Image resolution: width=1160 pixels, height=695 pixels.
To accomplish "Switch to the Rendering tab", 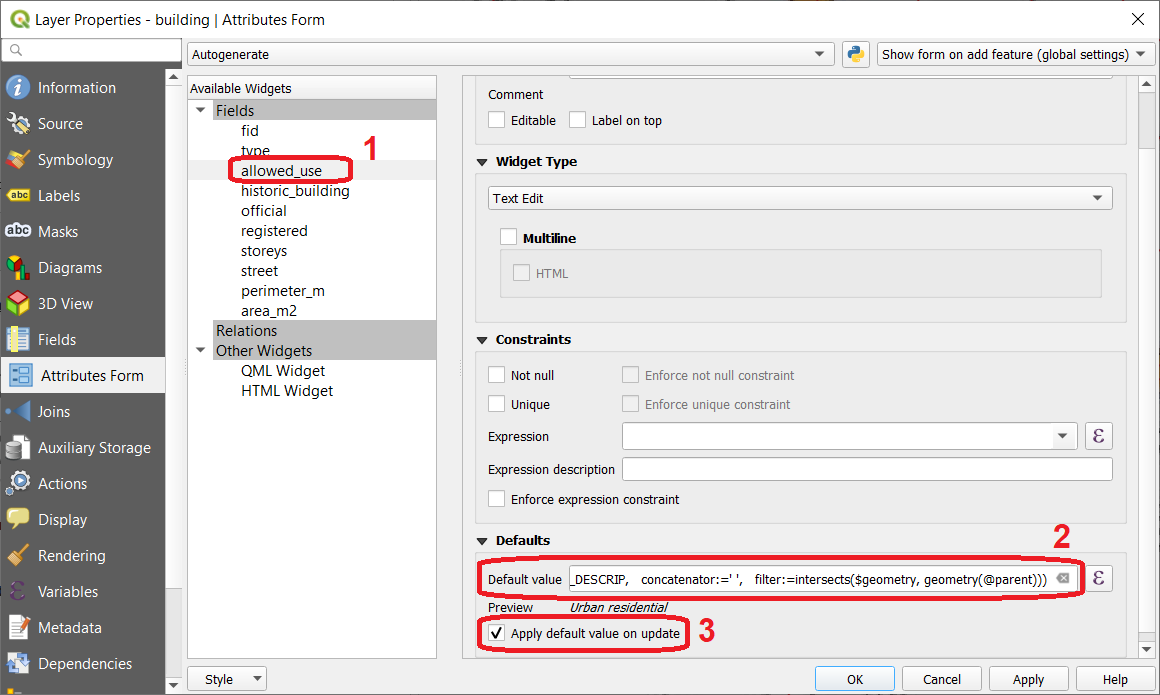I will (x=83, y=555).
